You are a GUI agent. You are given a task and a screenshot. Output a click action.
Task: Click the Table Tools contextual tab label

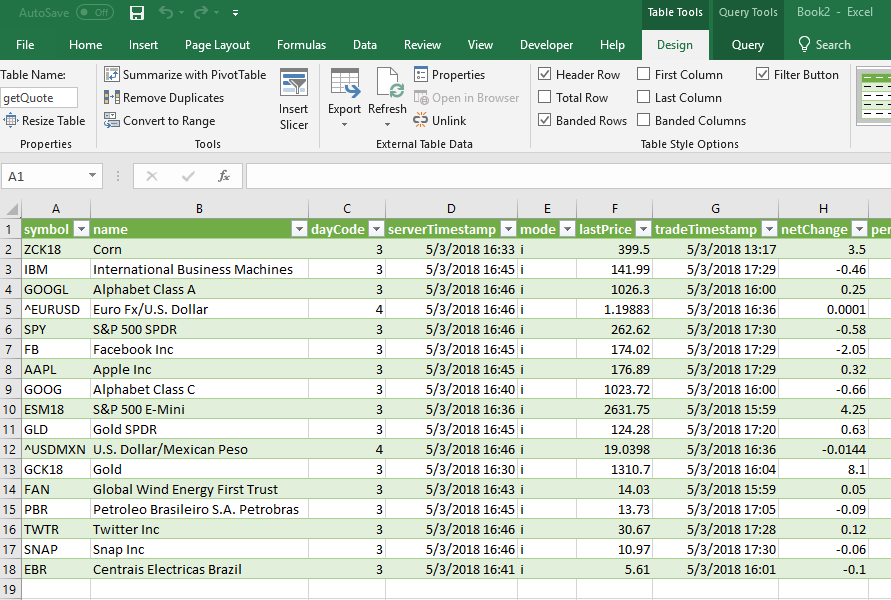675,12
